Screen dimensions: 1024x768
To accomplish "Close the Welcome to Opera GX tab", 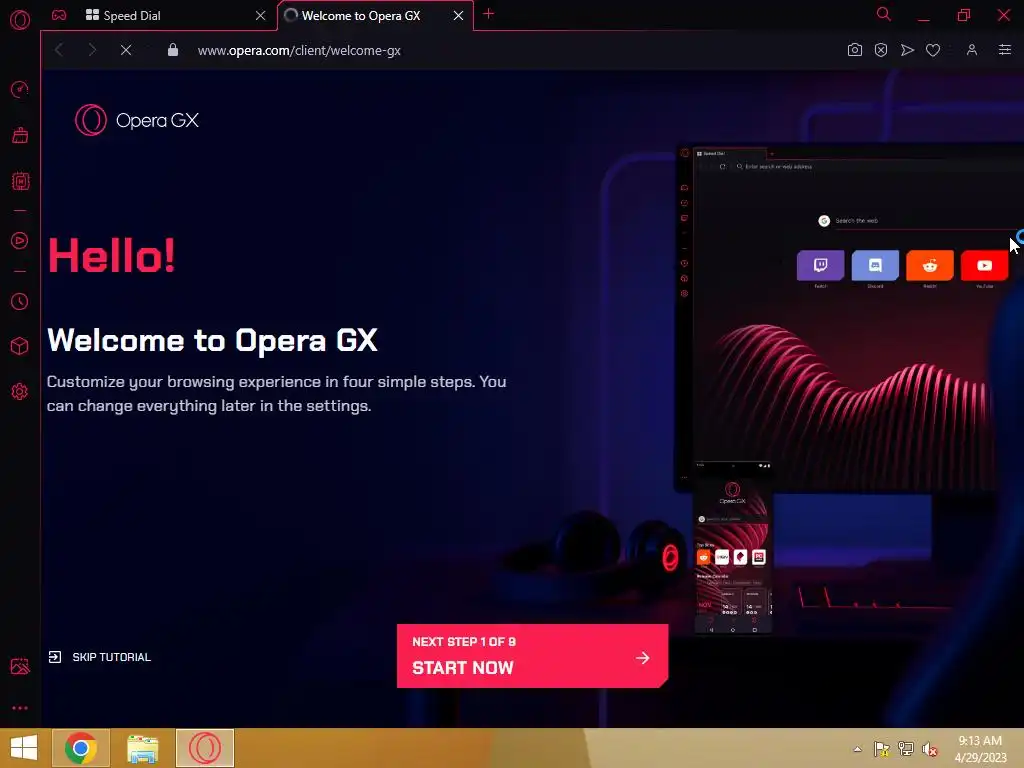I will [x=458, y=16].
